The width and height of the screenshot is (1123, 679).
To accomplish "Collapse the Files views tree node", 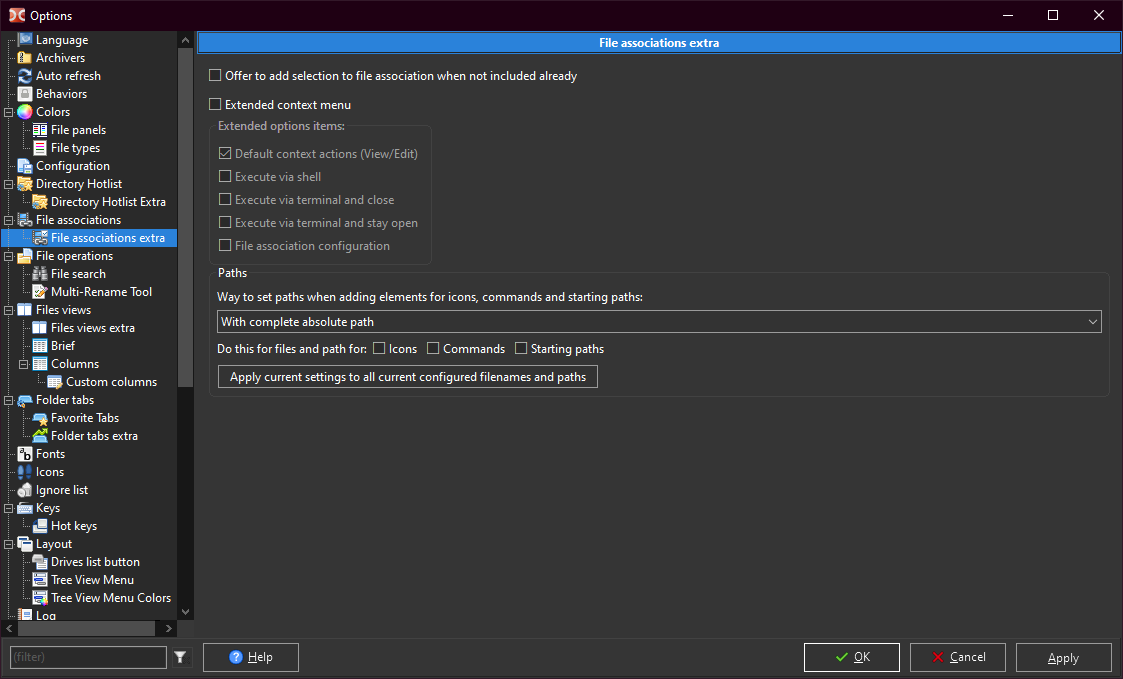I will click(9, 310).
